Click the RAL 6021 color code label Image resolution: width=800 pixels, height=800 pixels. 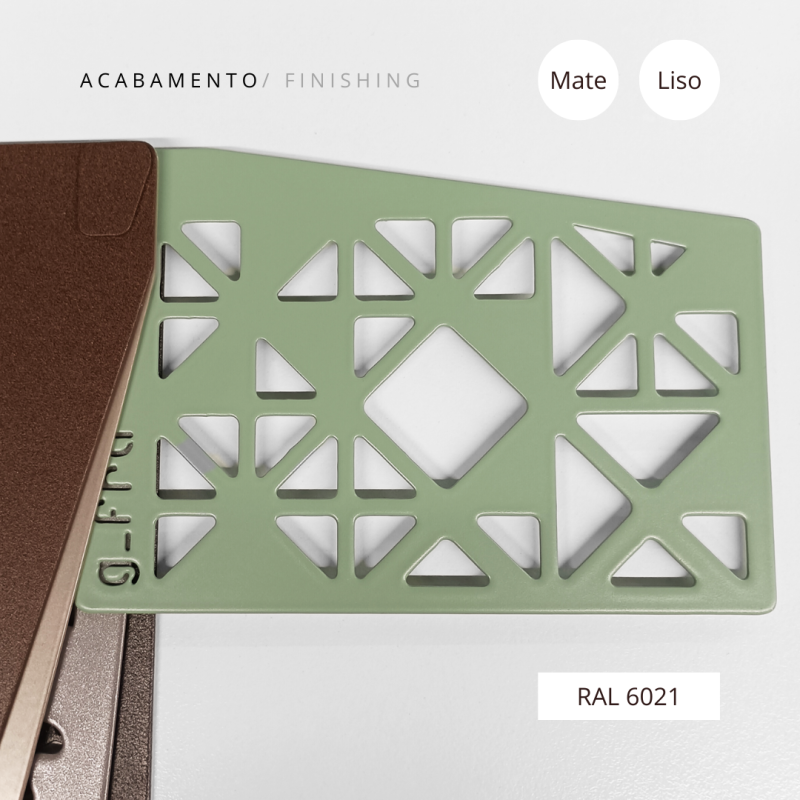click(x=629, y=696)
